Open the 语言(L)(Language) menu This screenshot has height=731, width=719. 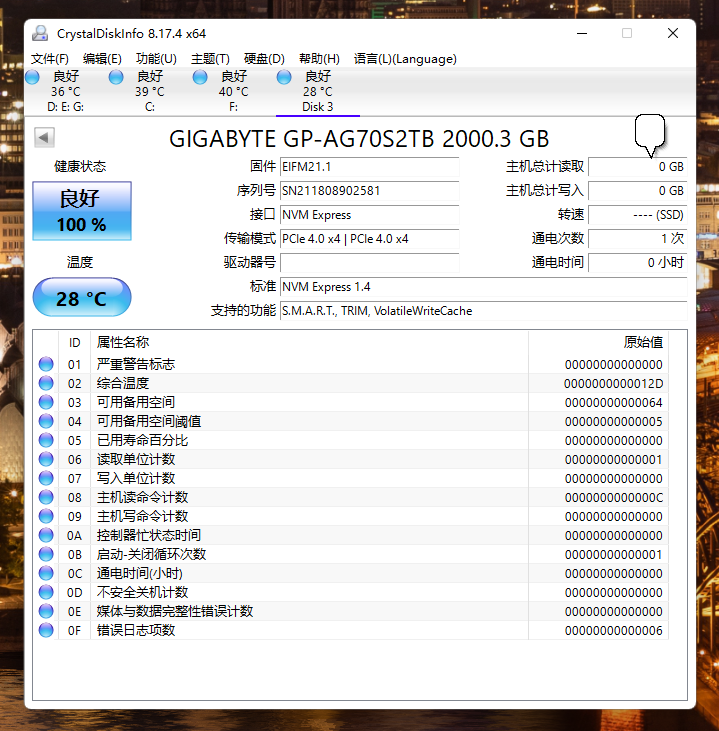[x=405, y=59]
